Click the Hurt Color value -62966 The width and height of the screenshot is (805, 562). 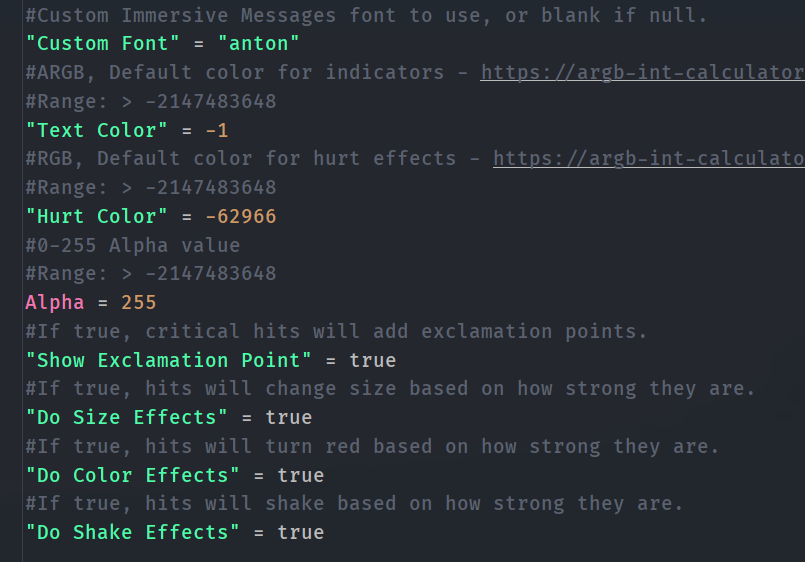coord(241,216)
